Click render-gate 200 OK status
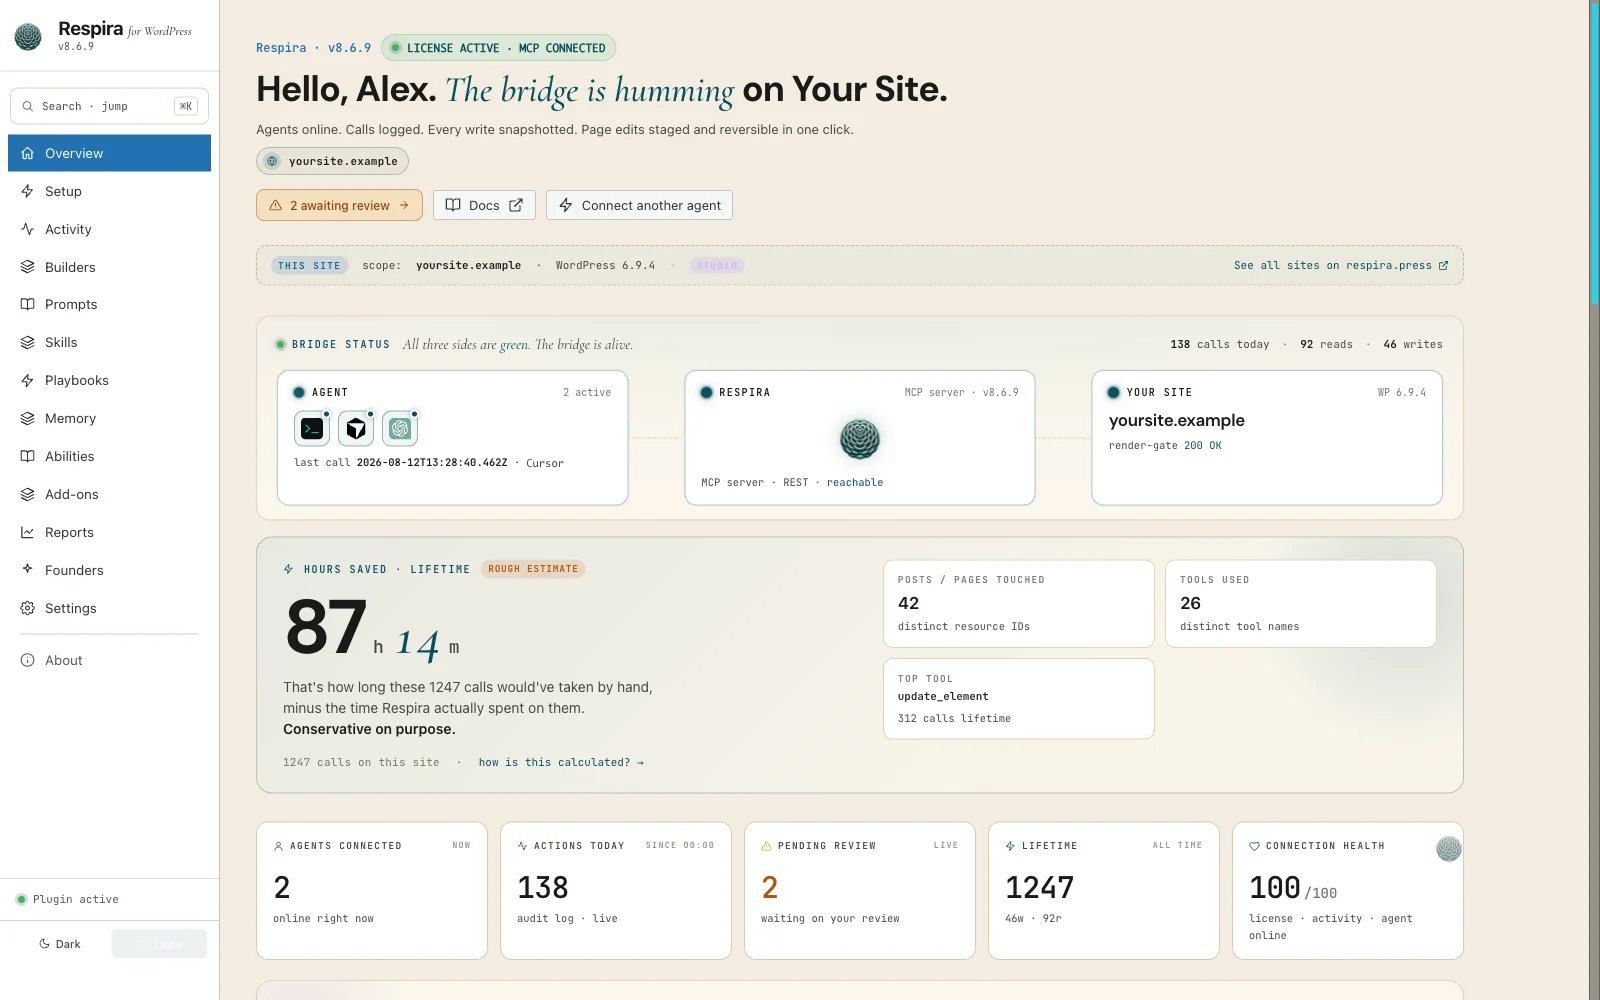Viewport: 1600px width, 1000px height. (x=1165, y=446)
